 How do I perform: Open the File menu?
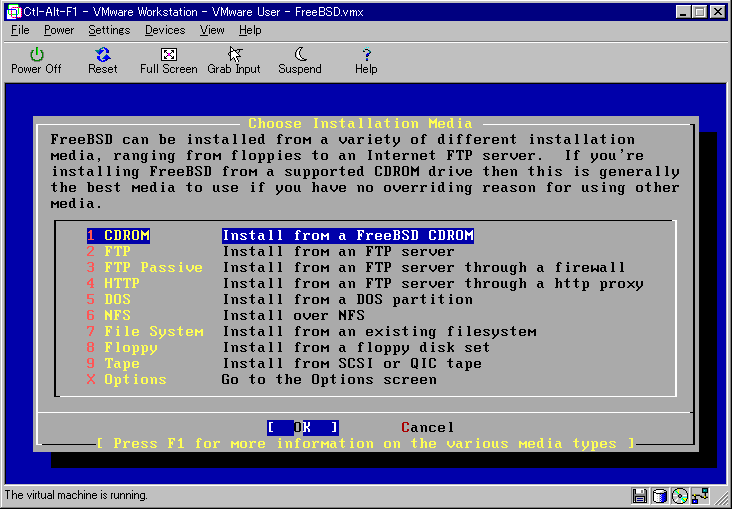pyautogui.click(x=20, y=30)
